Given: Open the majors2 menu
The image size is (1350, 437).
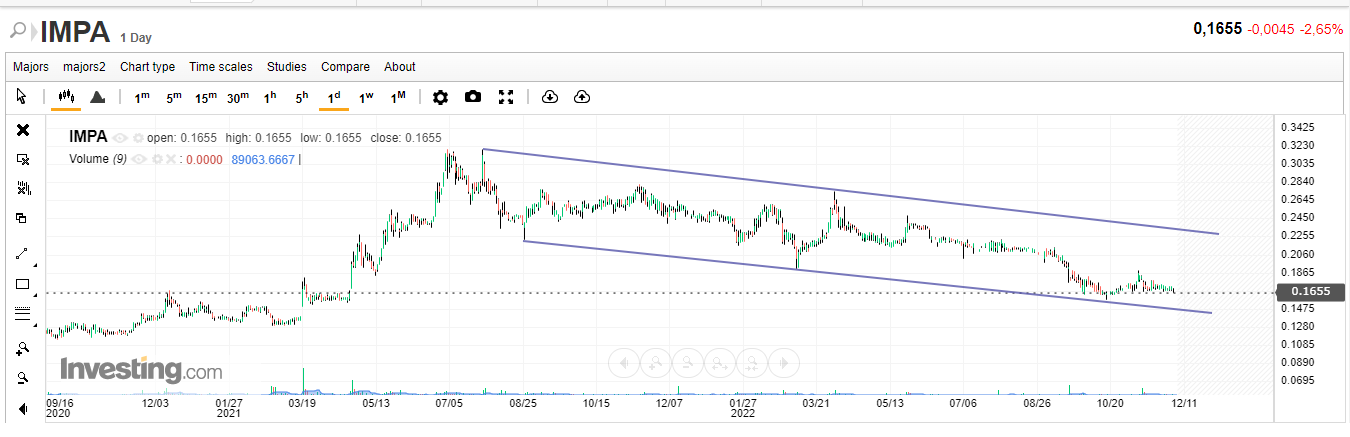Looking at the screenshot, I should coord(84,67).
